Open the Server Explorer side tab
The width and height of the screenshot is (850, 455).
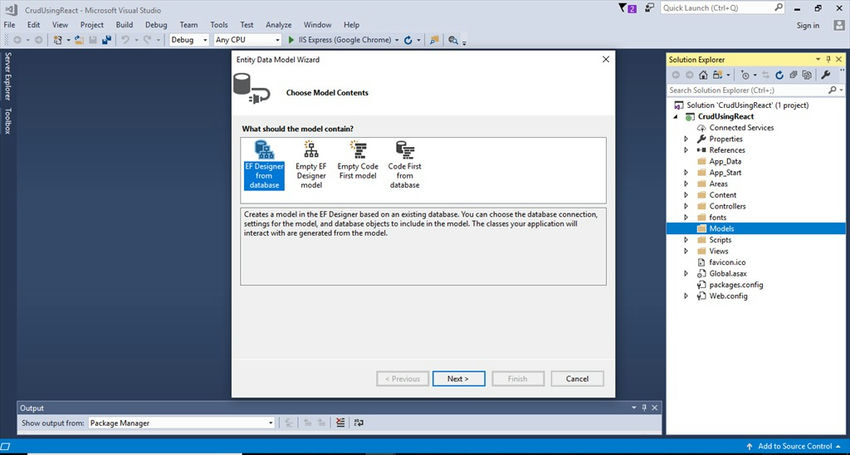pos(8,76)
